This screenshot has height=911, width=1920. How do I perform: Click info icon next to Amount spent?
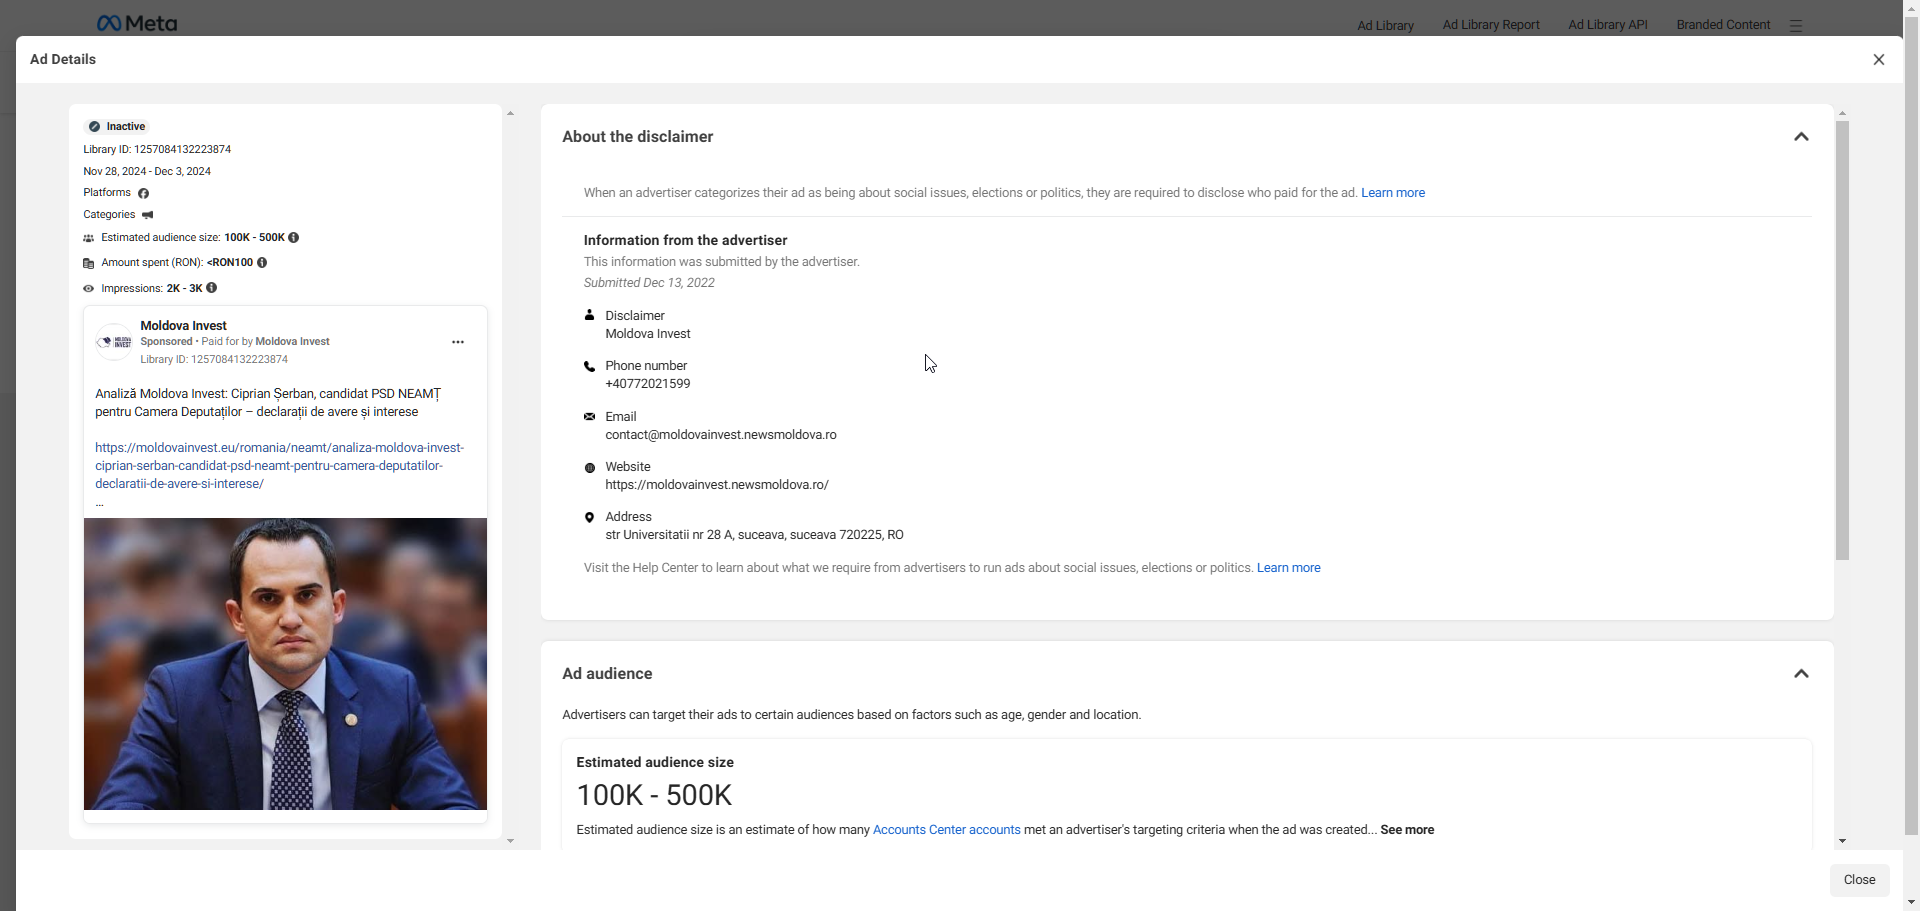[262, 263]
